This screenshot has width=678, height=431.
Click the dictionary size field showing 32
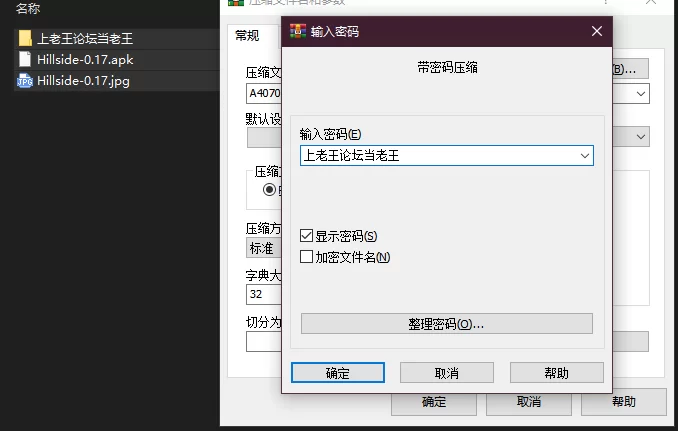tap(264, 294)
